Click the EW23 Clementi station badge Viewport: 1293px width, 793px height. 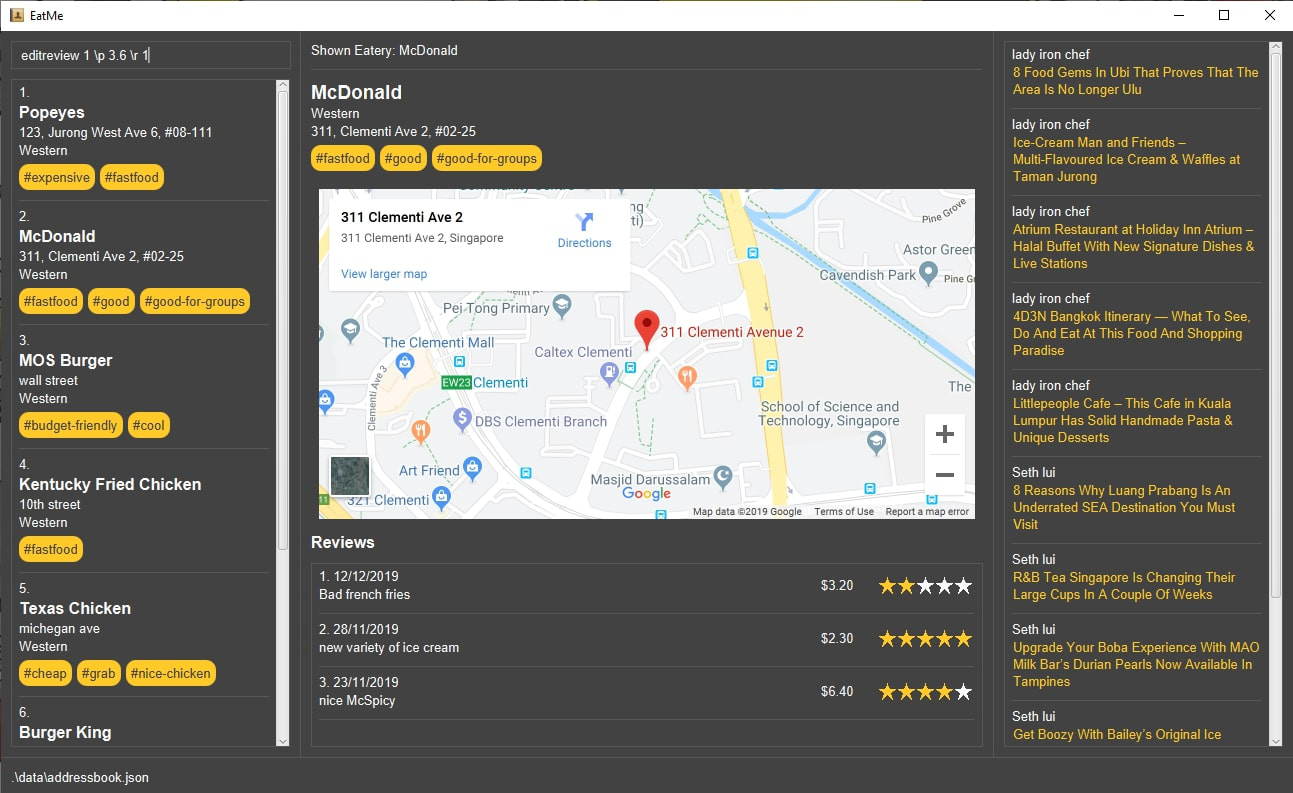tap(457, 382)
